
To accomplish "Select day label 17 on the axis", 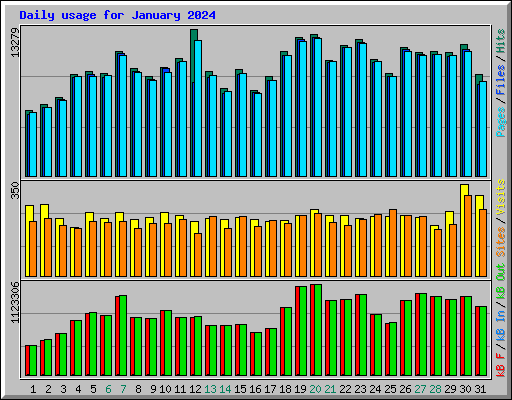I will 270,389.
